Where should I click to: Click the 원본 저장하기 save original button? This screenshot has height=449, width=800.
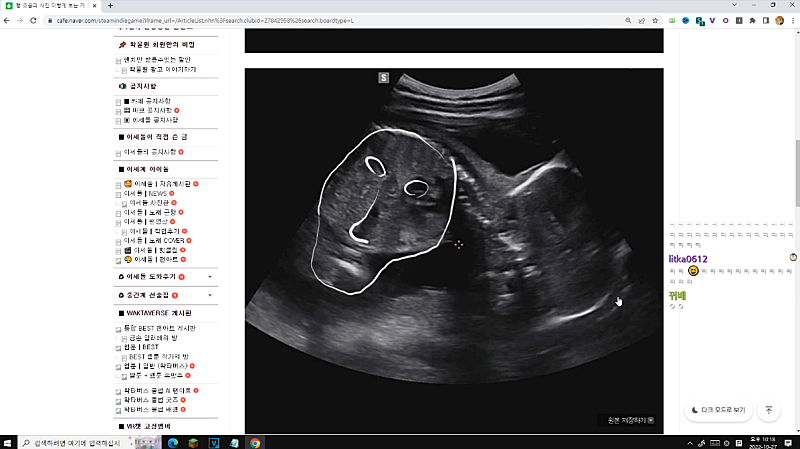point(626,420)
